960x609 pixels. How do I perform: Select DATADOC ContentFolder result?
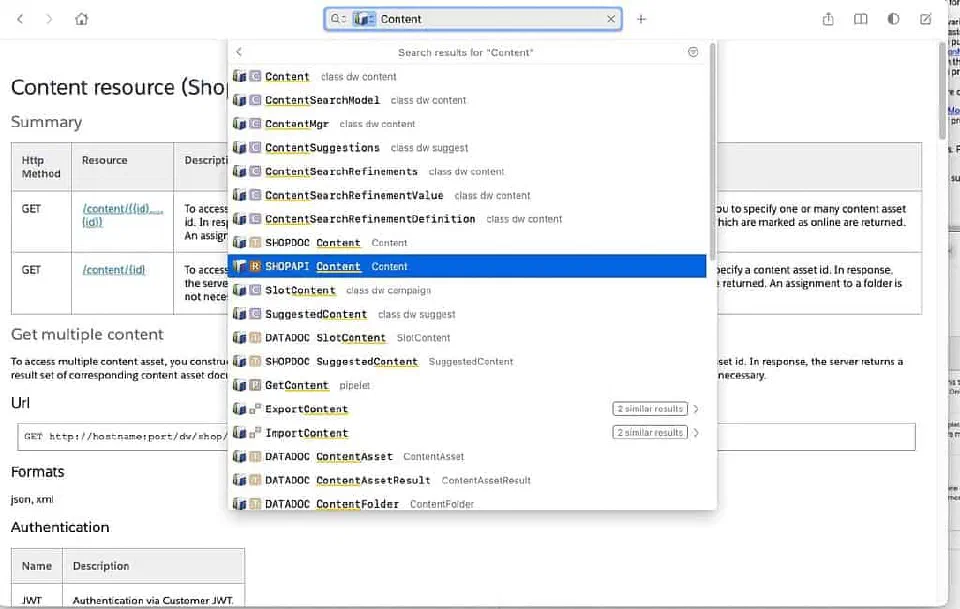click(x=467, y=504)
